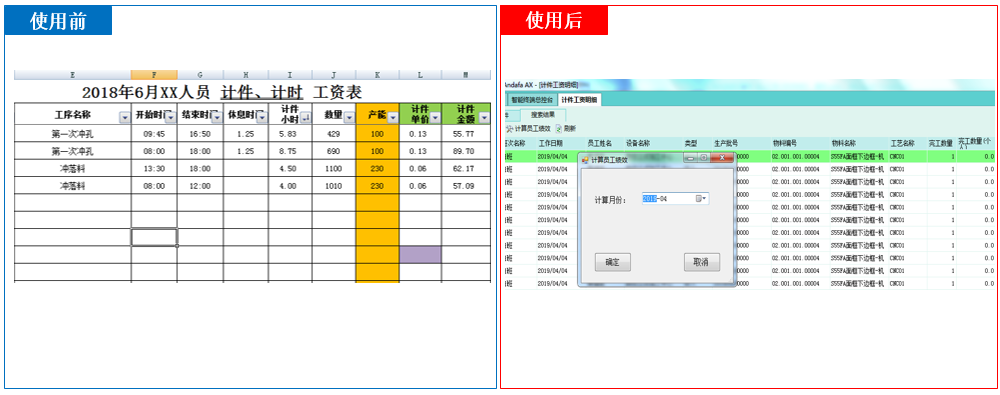
Task: Switch to the 智能终端总控台 tab
Action: pos(533,100)
